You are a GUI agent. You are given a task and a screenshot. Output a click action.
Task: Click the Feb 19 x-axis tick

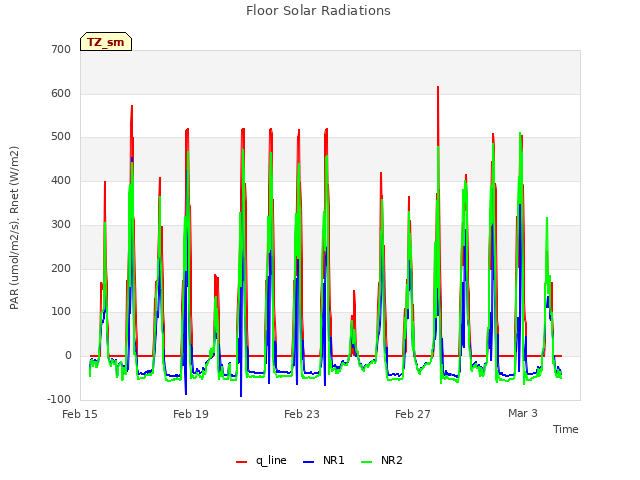tap(191, 414)
